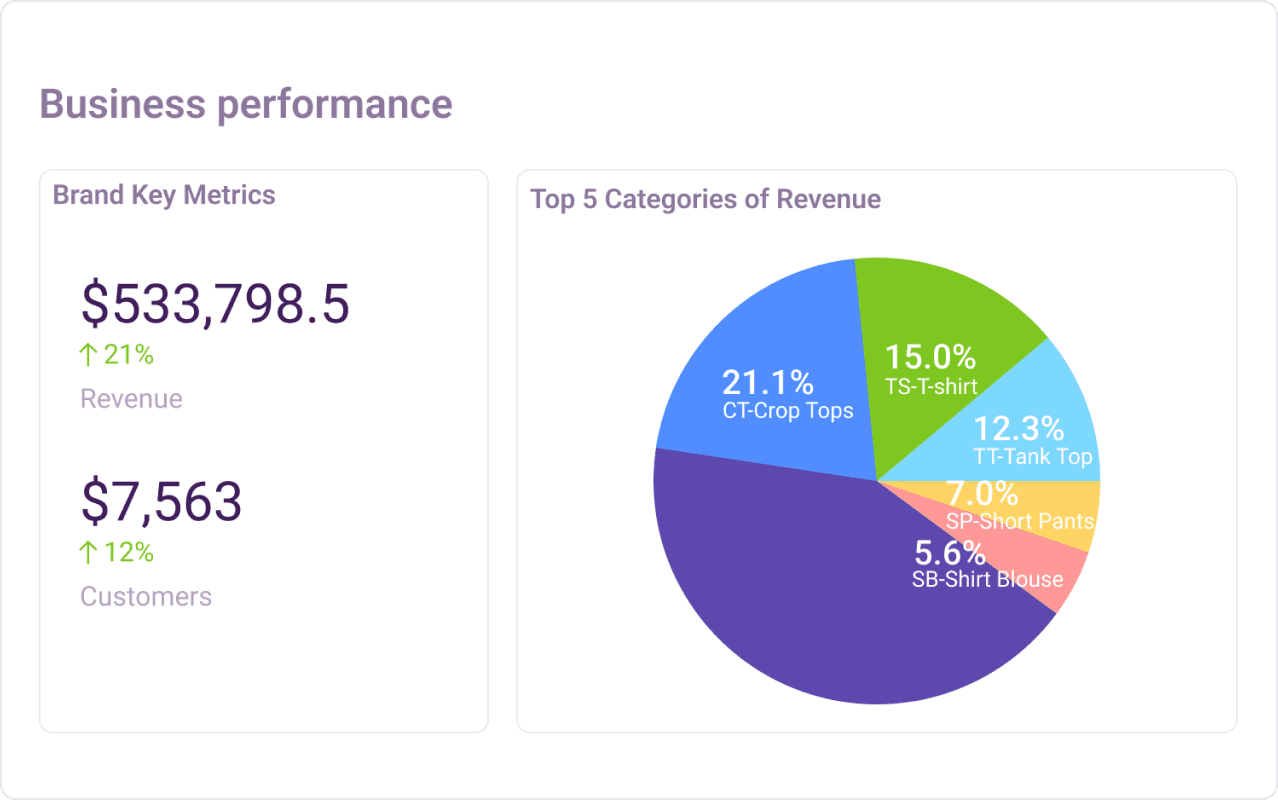Click the green upward arrow beside 12%
The height and width of the screenshot is (800, 1278).
click(86, 552)
